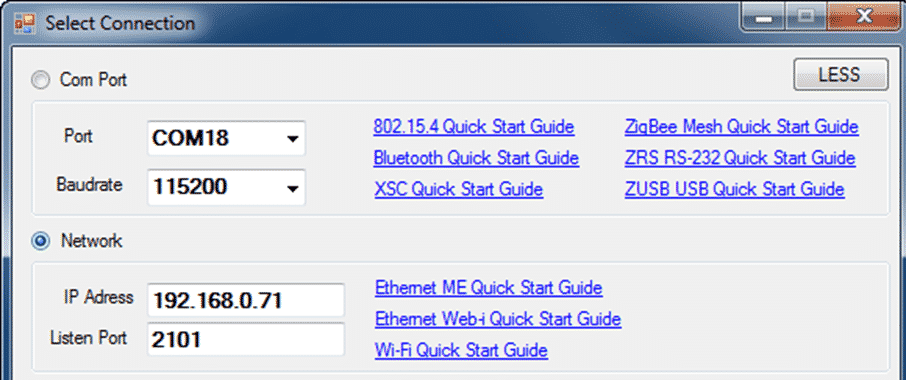Open Ethernet Web-i Quick Start Guide link
Screen dimensions: 906x380
[x=498, y=319]
